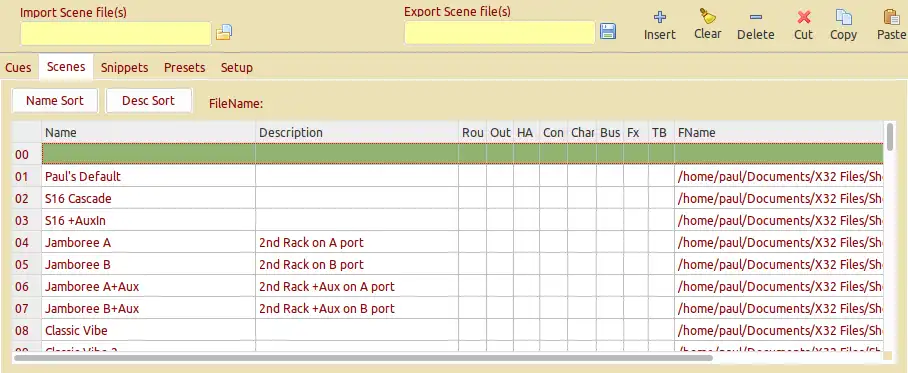Open the Snippets tab

[x=125, y=67]
